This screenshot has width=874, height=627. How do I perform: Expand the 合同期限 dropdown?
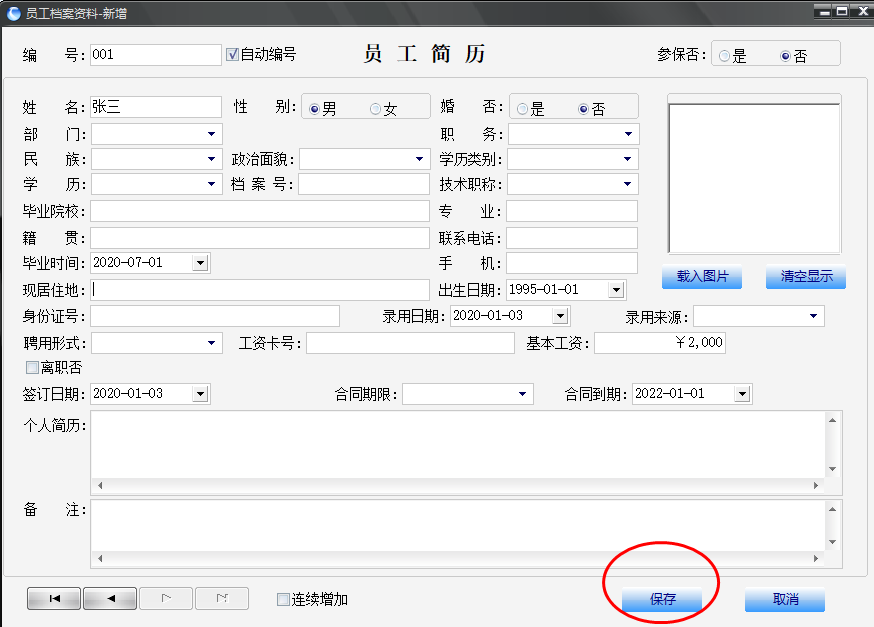522,394
